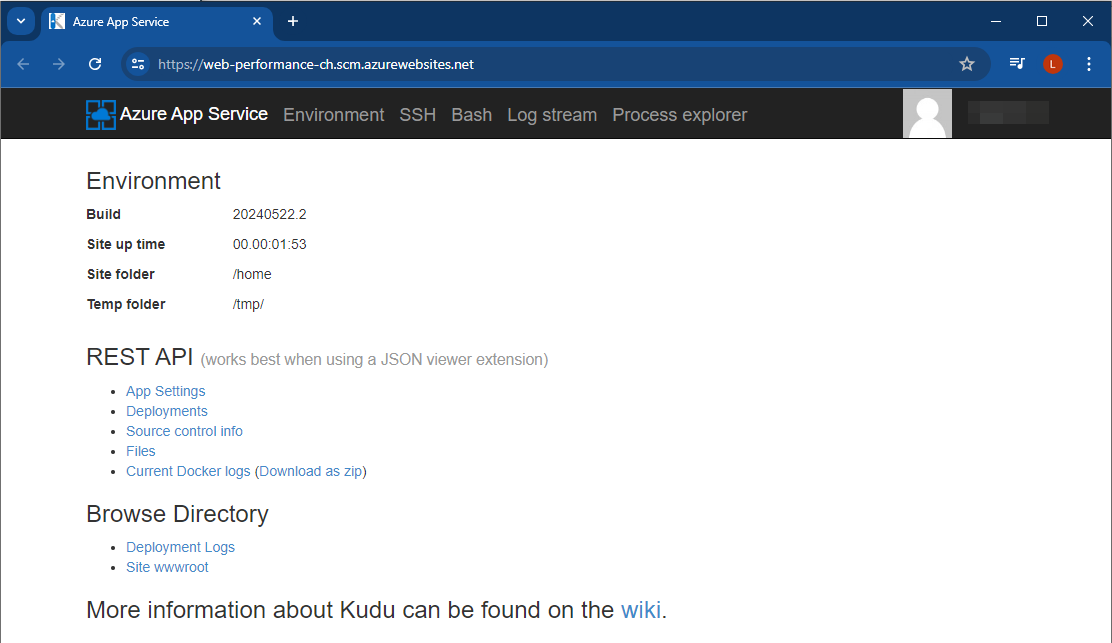This screenshot has width=1112, height=643.
Task: Open the tab search chevron dropdown
Action: 20,20
